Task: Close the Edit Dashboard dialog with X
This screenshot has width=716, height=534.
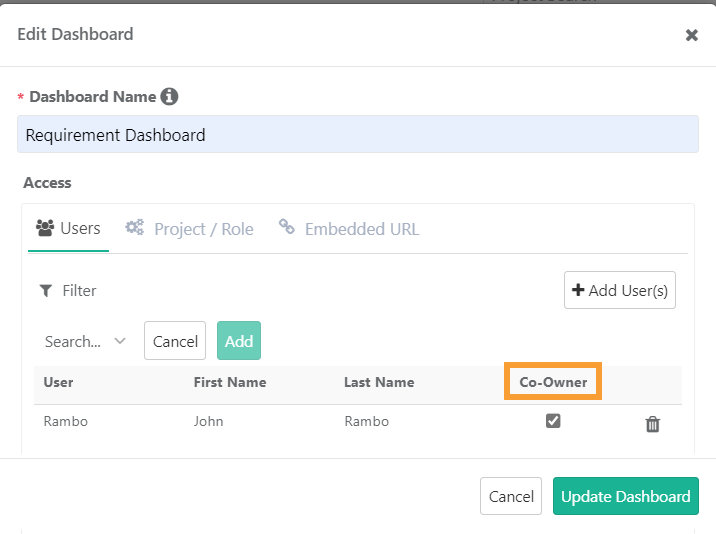Action: coord(691,35)
